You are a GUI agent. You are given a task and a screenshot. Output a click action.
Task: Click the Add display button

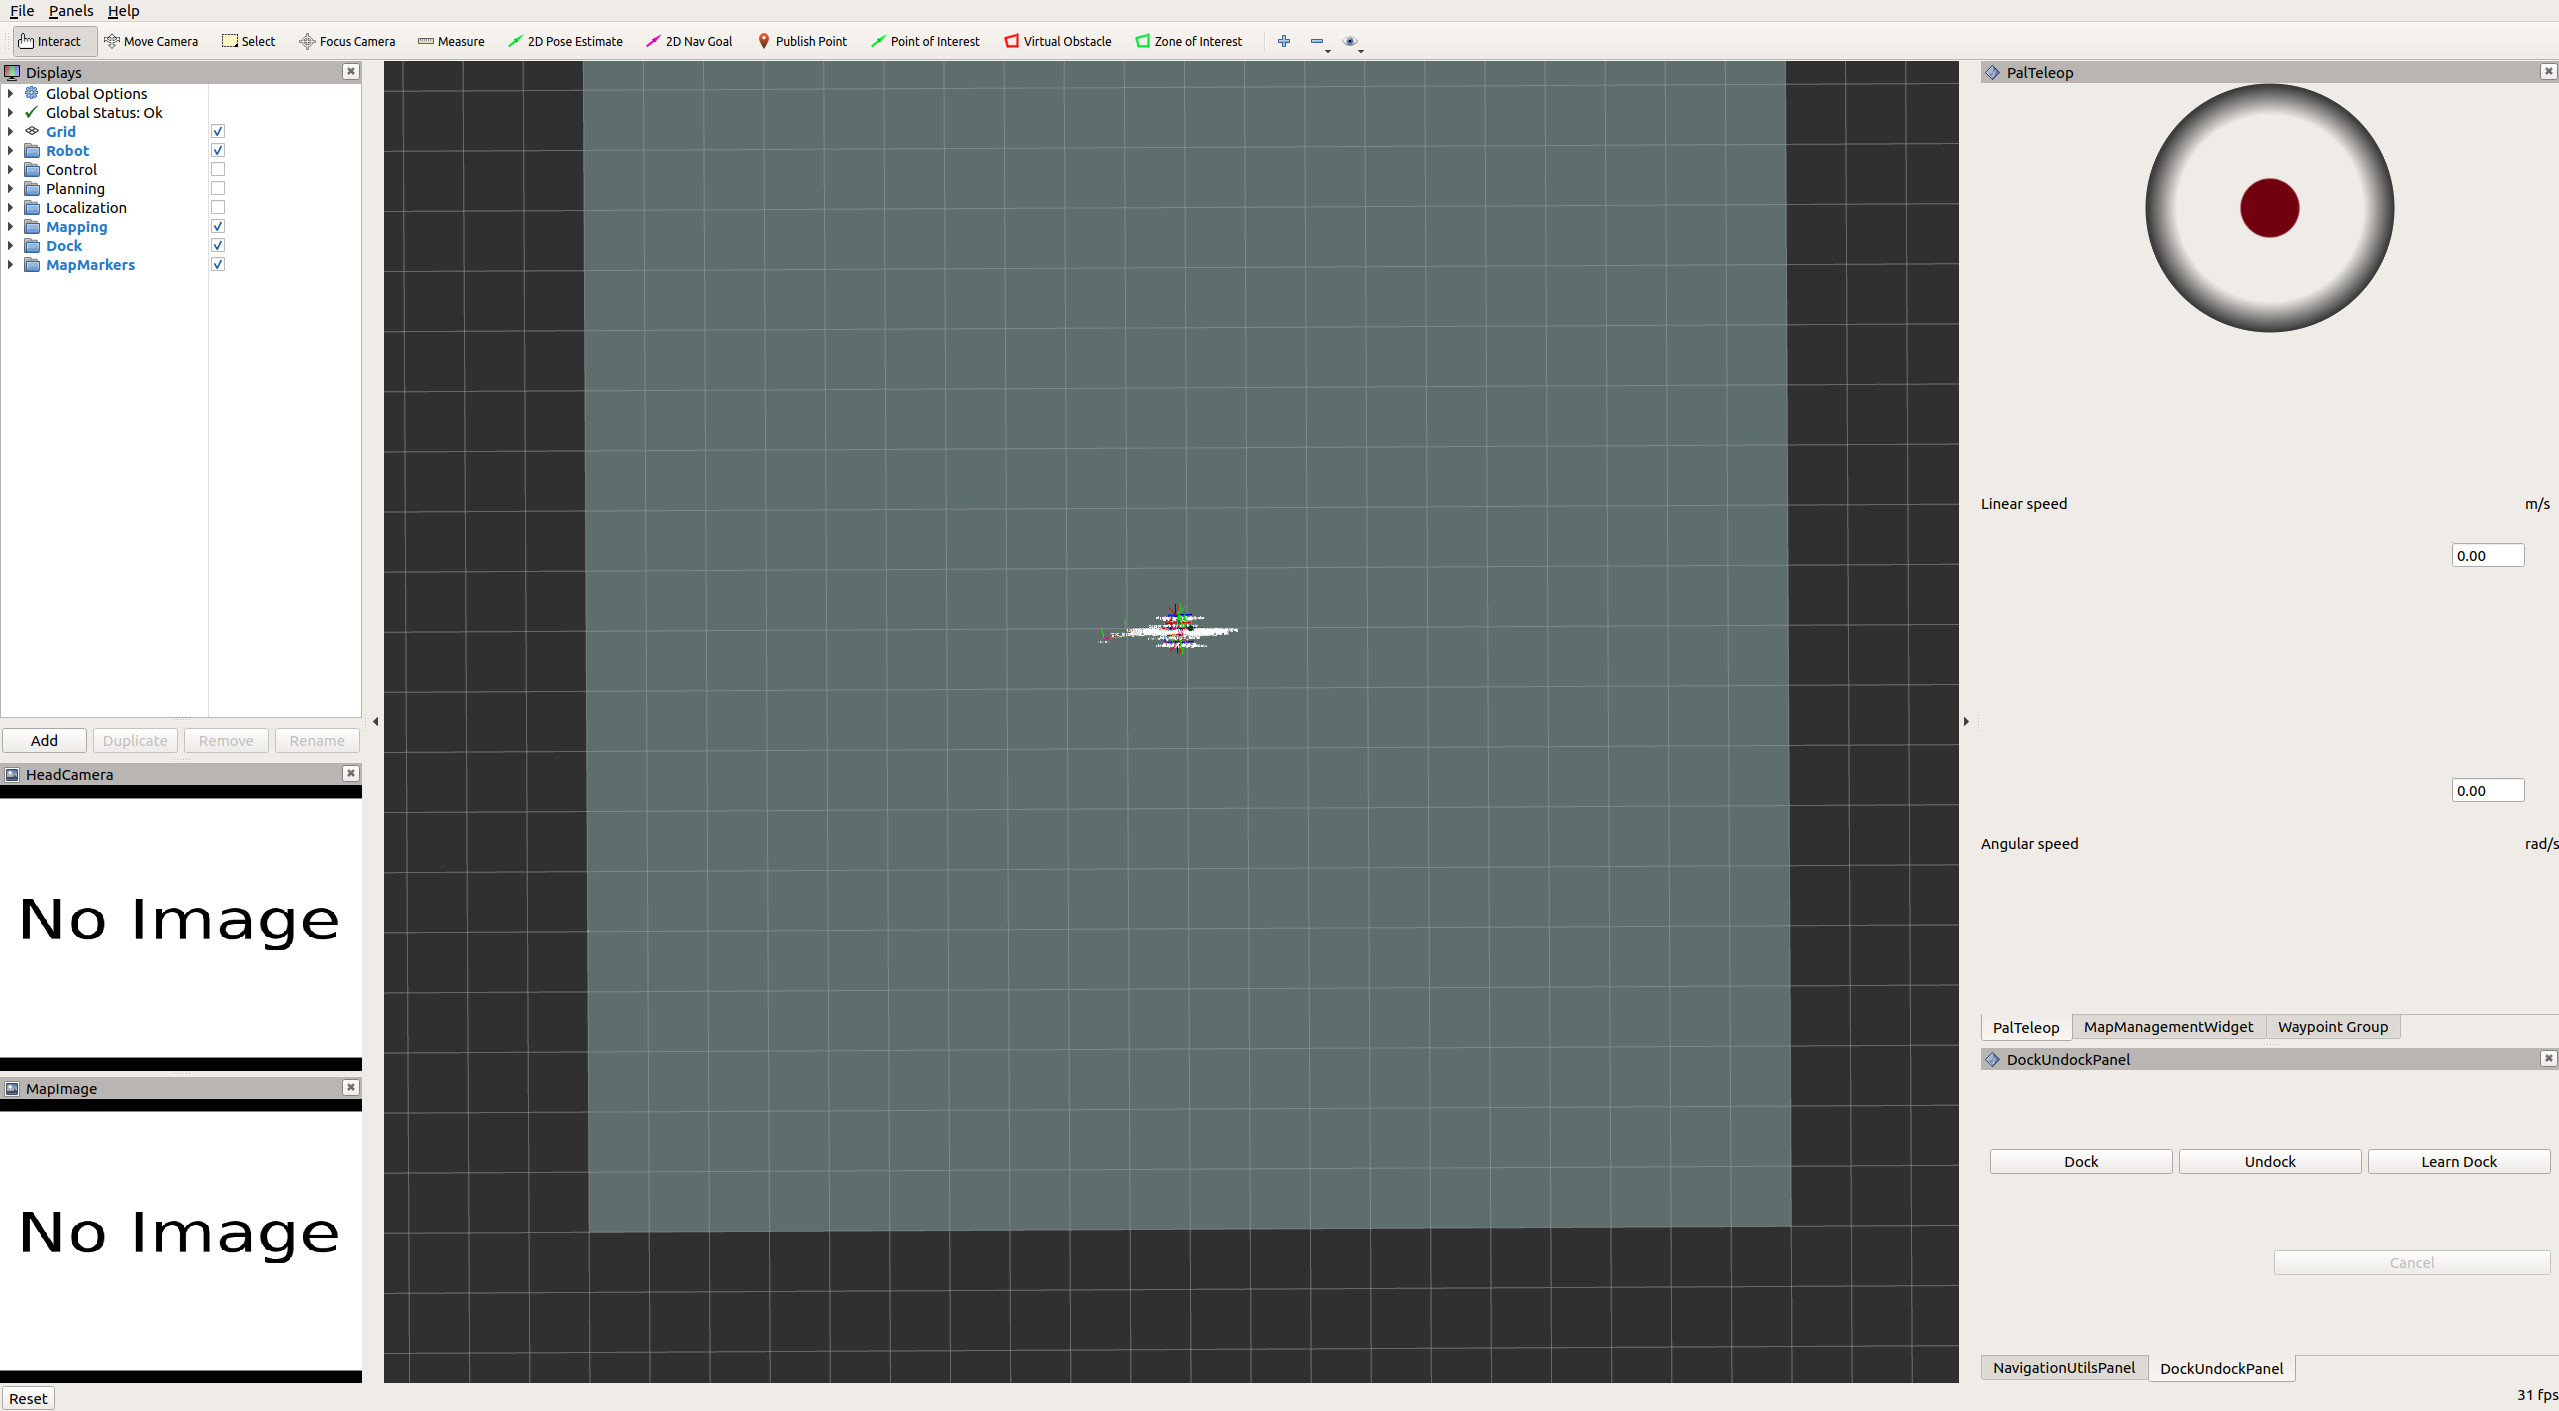[x=44, y=740]
